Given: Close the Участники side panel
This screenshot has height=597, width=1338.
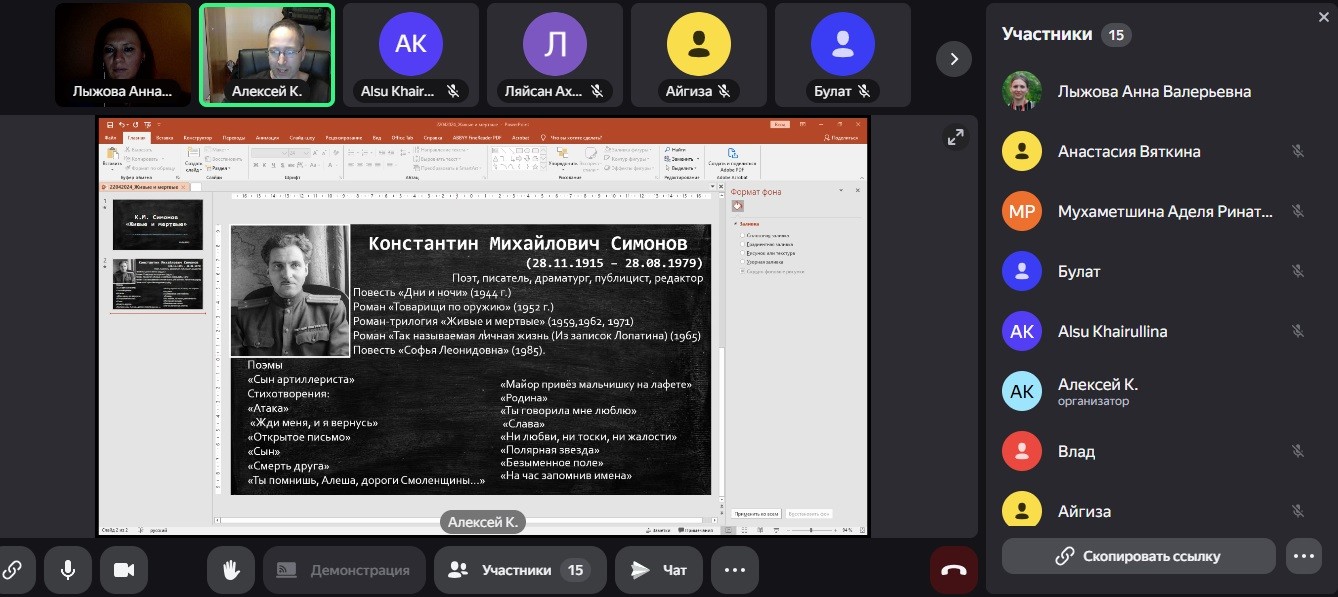Looking at the screenshot, I should (x=1324, y=16).
